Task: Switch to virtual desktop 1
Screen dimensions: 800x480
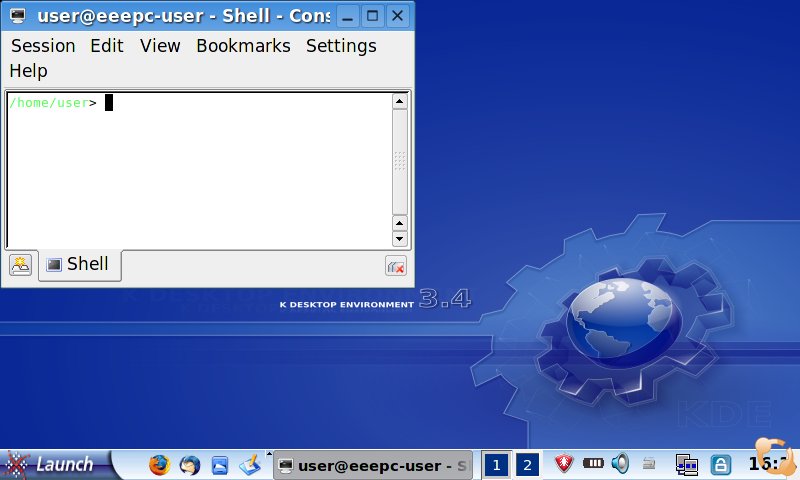Action: [x=496, y=465]
